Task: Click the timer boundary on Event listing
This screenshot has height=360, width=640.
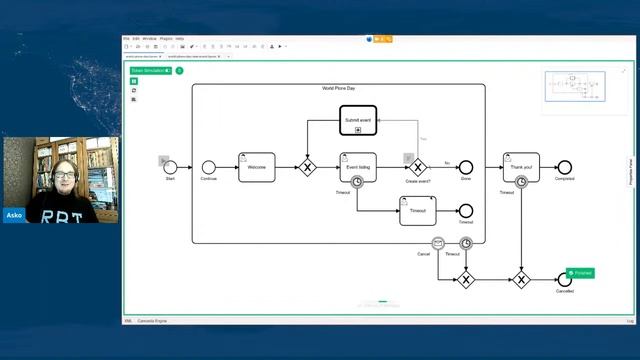Action: coord(357,182)
